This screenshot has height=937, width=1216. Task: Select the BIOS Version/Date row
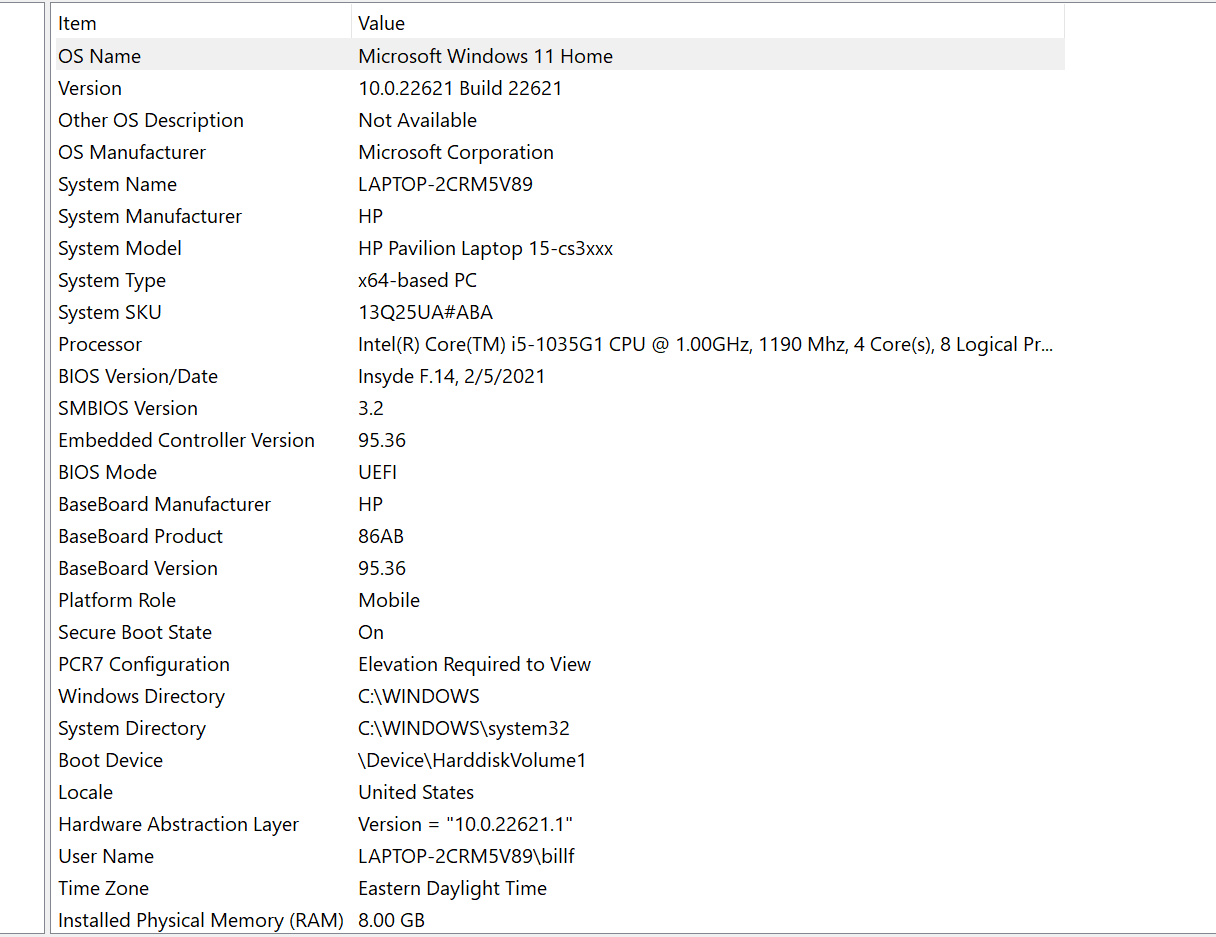300,376
